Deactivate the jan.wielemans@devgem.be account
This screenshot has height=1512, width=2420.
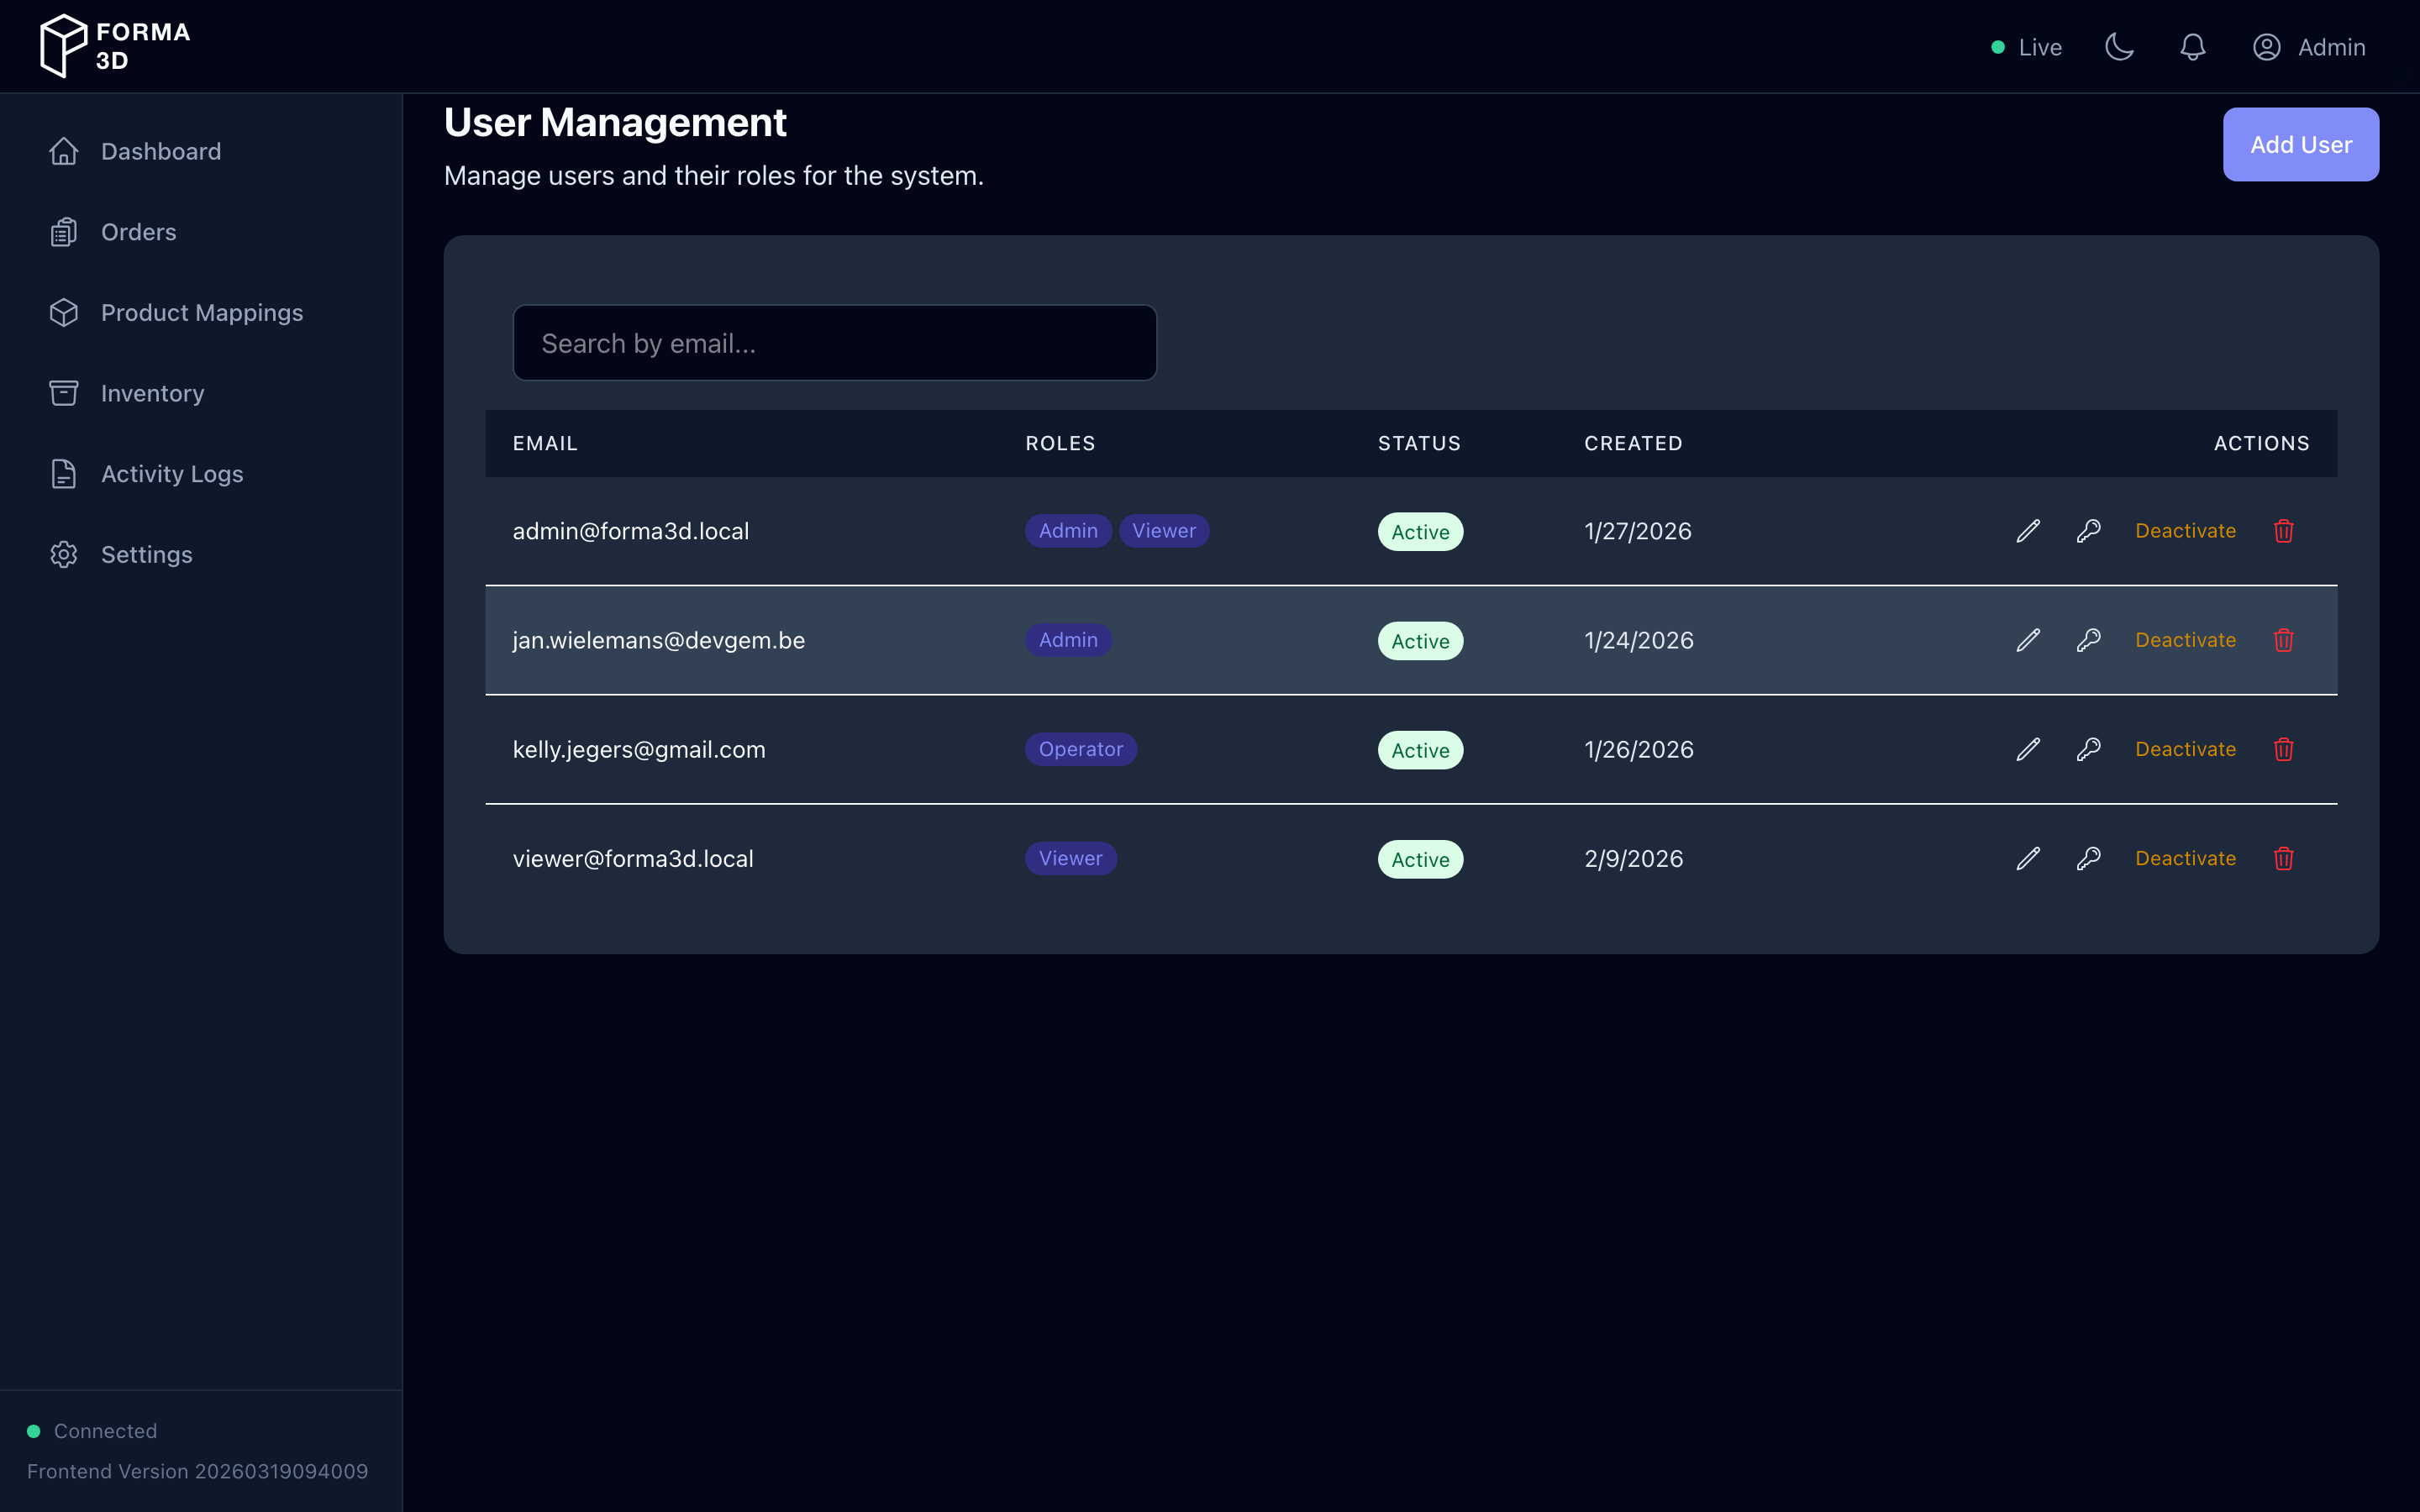(x=2185, y=640)
